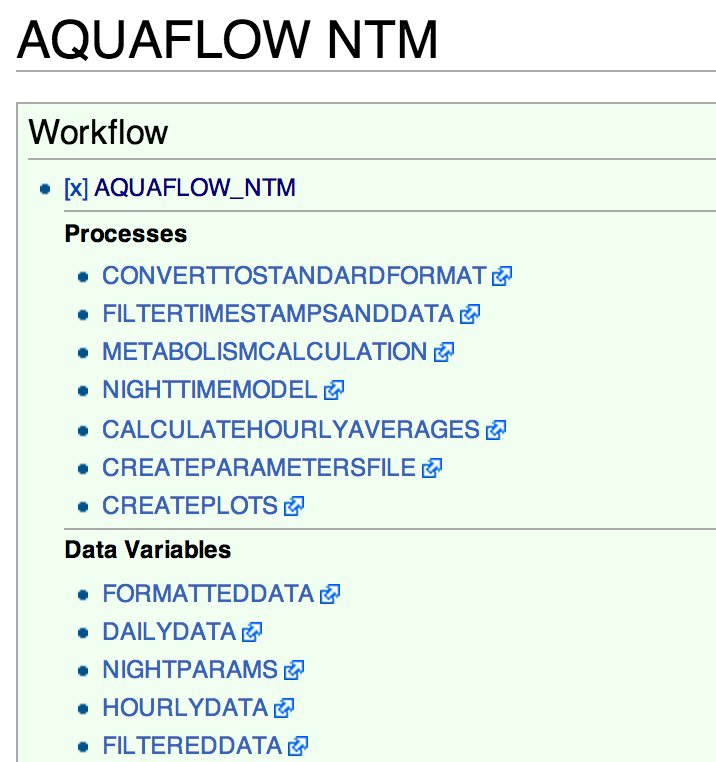
Task: Click external link icon beside NIGHTTIMEMODEL
Action: click(x=334, y=391)
